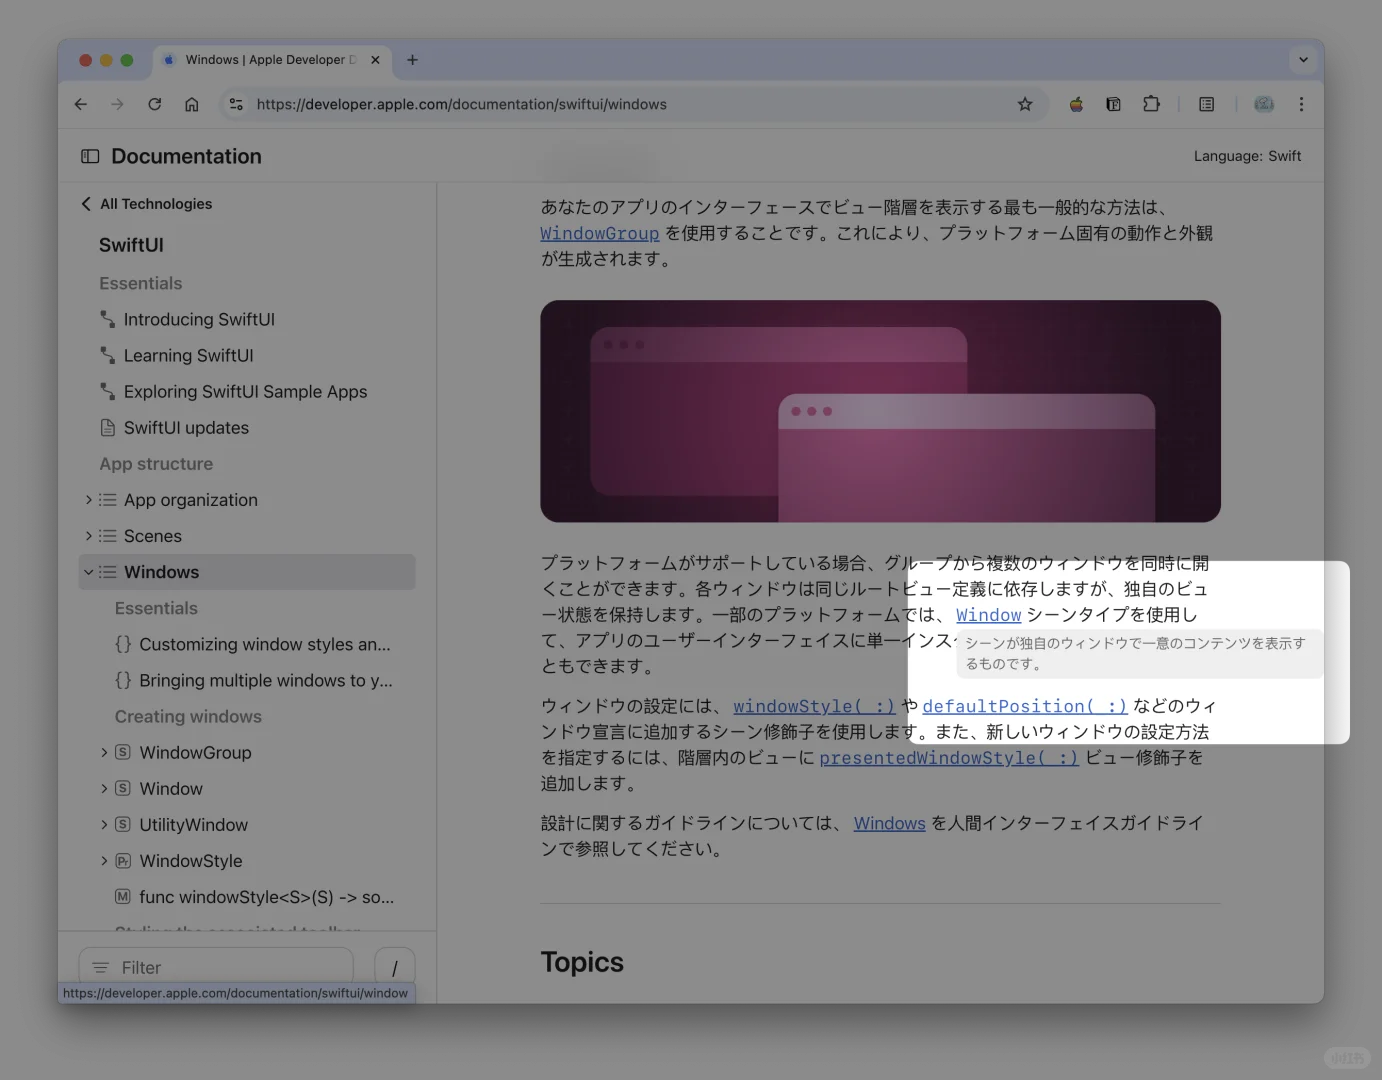1382x1080 pixels.
Task: Collapse the Windows section
Action: 88,572
